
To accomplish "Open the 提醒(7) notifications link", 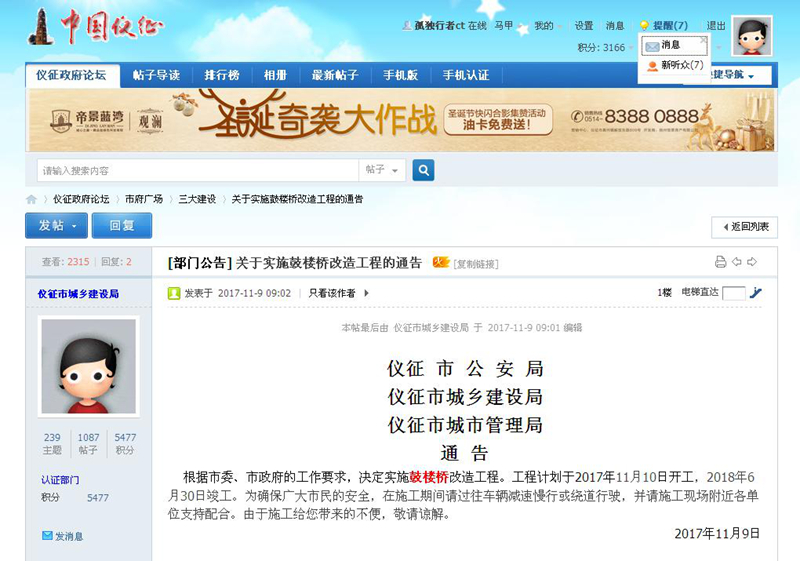I will 670,26.
